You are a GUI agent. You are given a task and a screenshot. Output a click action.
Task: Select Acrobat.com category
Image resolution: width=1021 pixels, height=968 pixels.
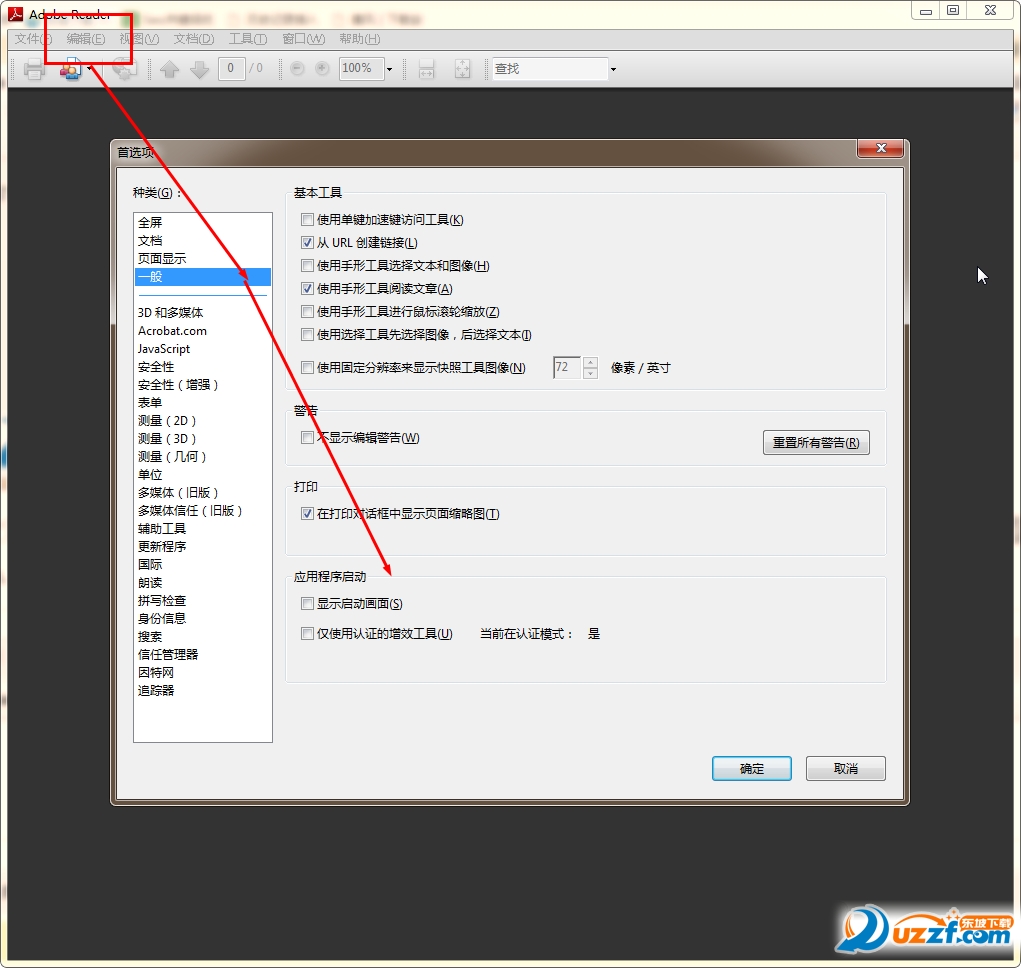click(x=203, y=331)
